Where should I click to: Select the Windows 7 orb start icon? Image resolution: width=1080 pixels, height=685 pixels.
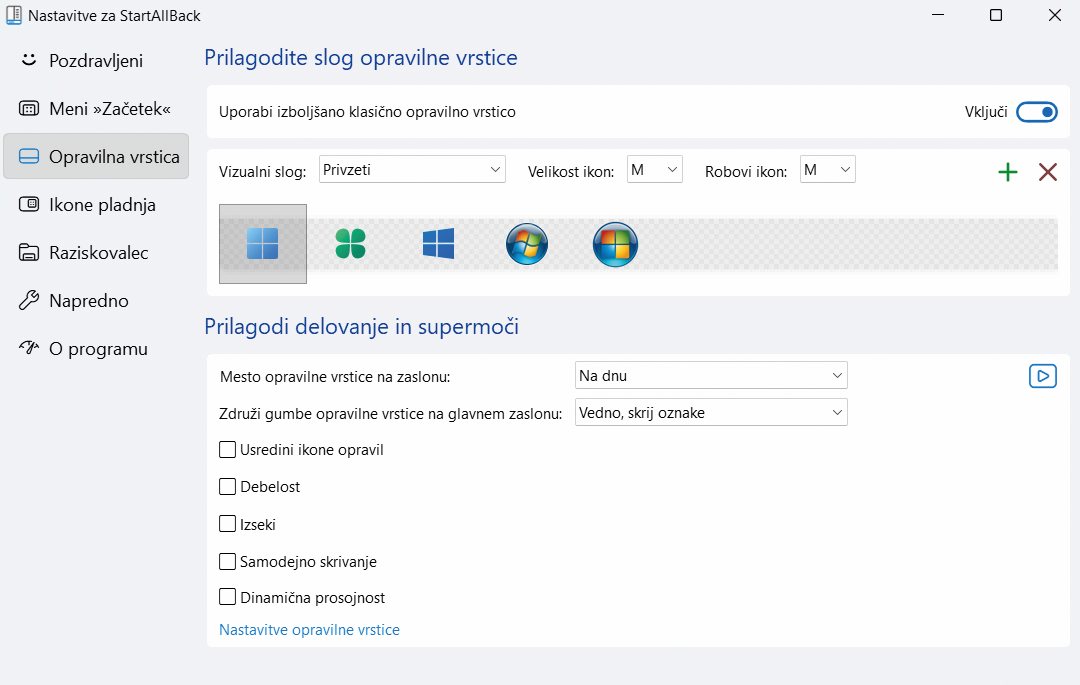(x=527, y=244)
